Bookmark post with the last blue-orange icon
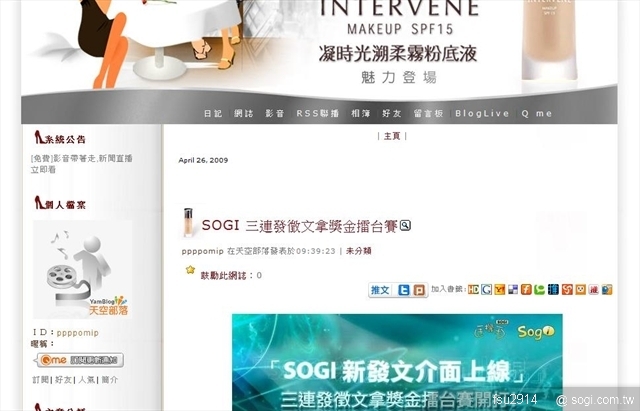The image size is (640, 411). (x=607, y=289)
